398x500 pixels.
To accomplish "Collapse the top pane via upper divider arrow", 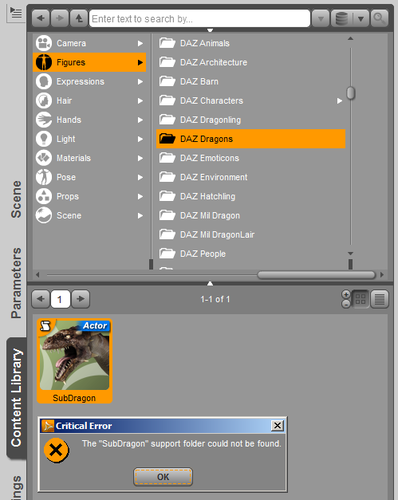I will pyautogui.click(x=210, y=30).
